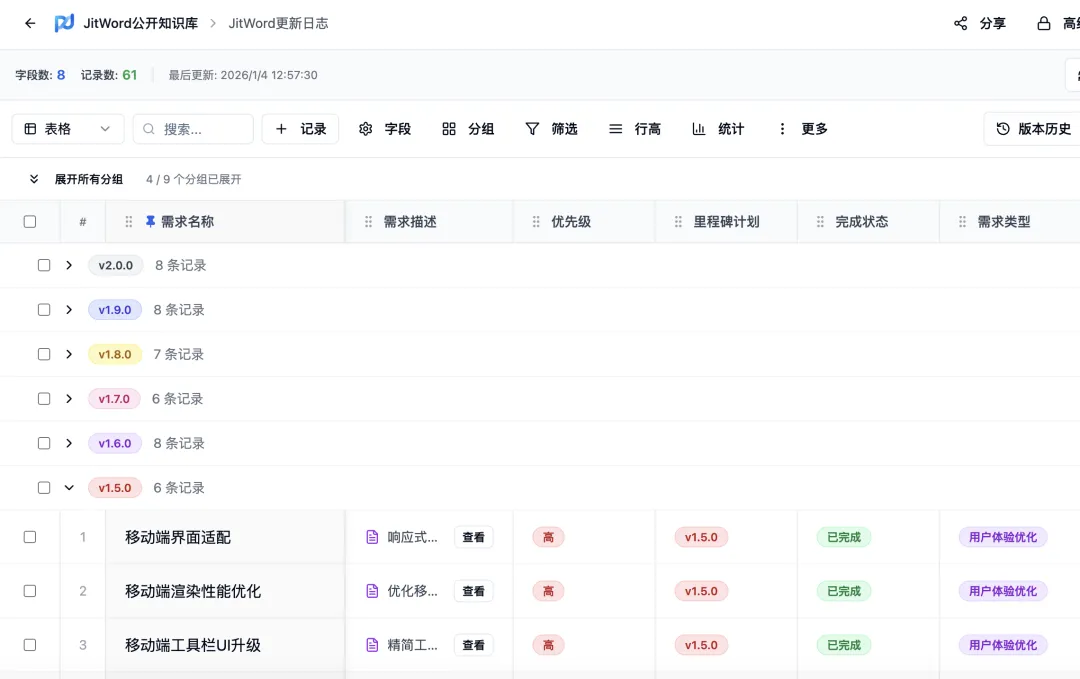Screen dimensions: 1080x679
Task: Open the 行高 row height icon
Action: (615, 129)
